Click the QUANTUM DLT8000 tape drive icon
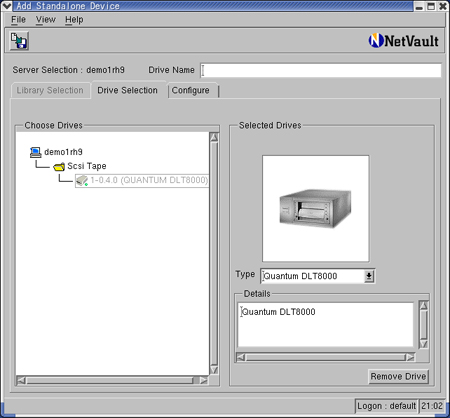Viewport: 450px width, 418px height. coord(82,180)
